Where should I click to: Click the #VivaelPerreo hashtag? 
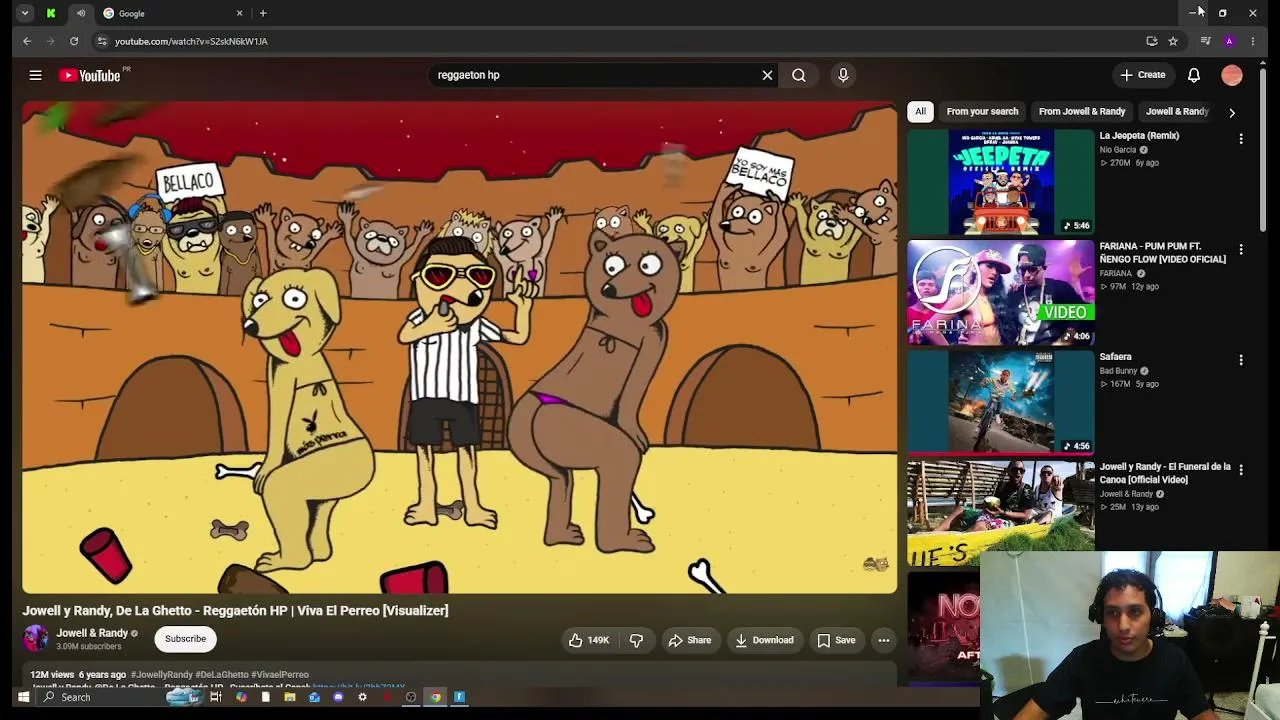tap(280, 675)
